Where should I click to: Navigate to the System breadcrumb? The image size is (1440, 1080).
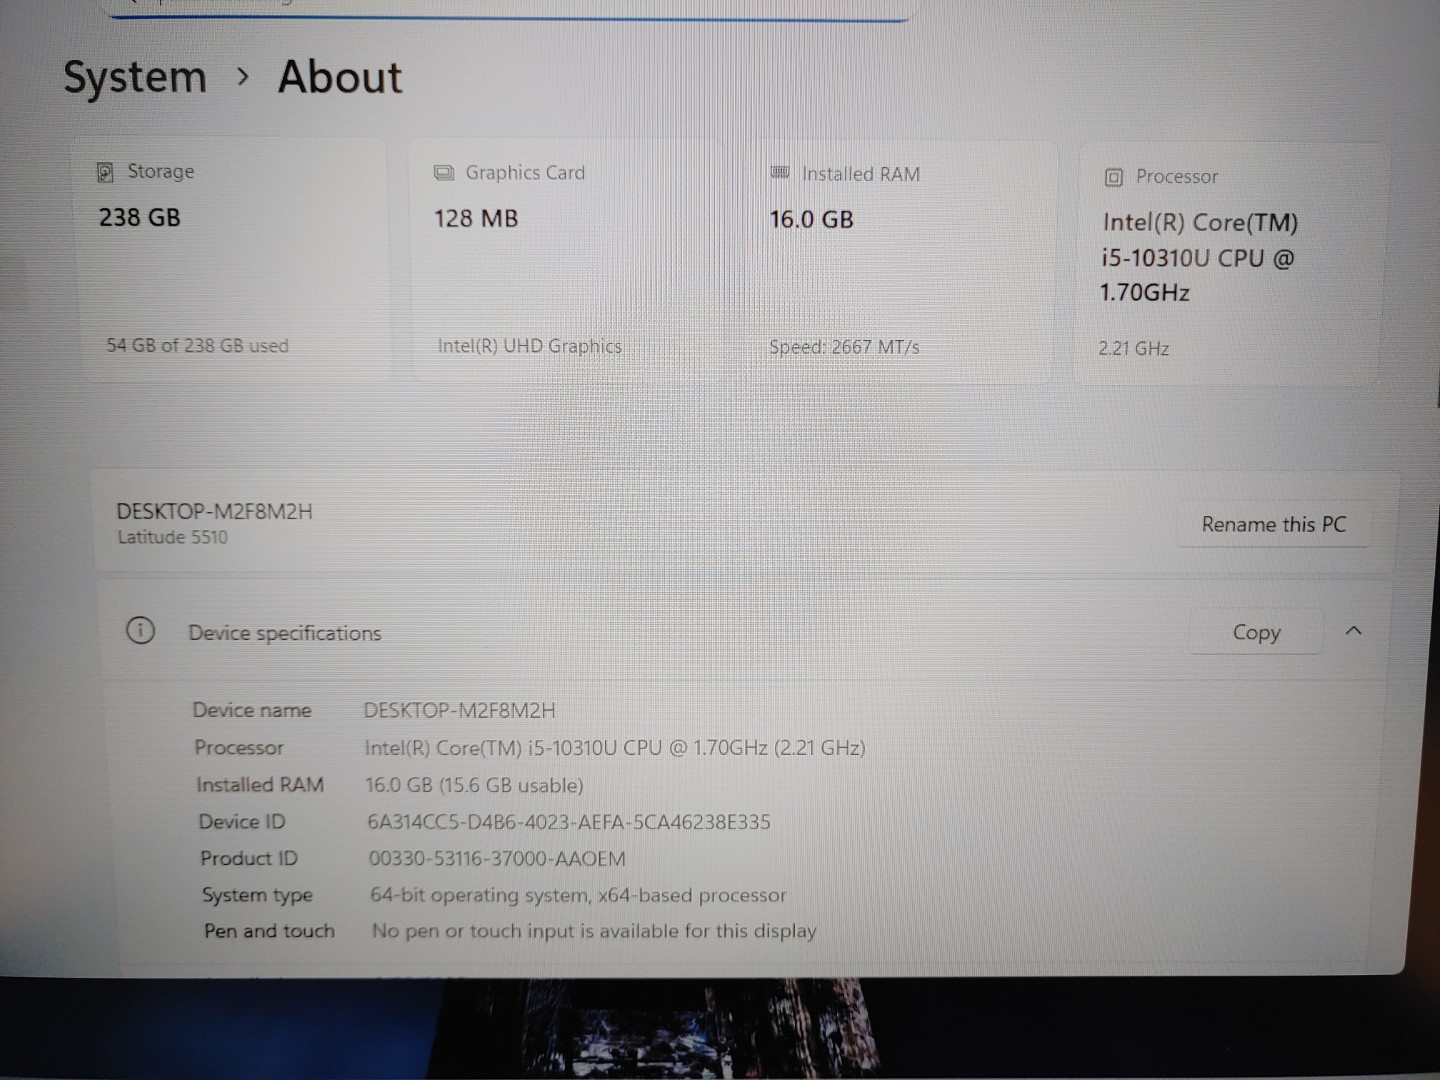(x=134, y=77)
